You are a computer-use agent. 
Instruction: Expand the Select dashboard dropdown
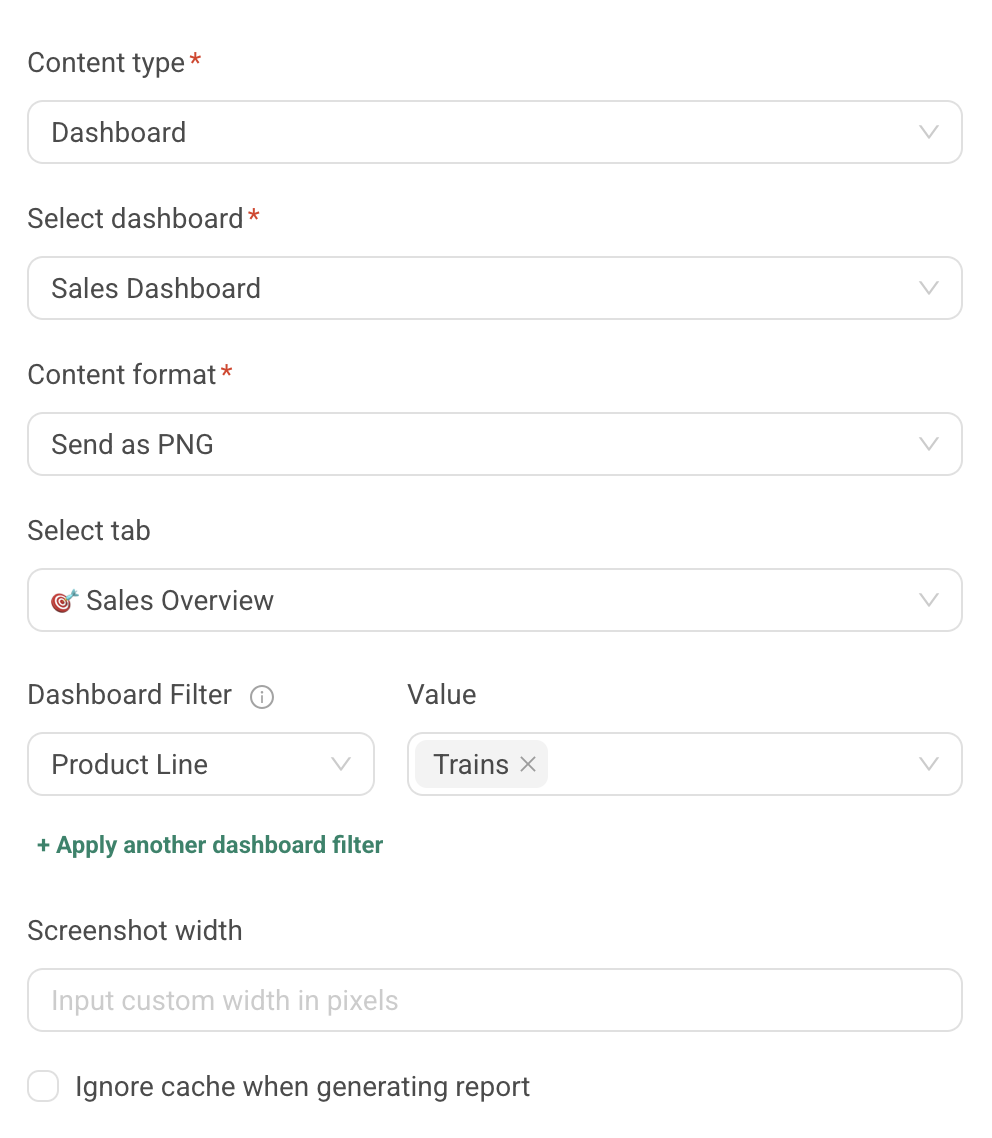(x=495, y=288)
